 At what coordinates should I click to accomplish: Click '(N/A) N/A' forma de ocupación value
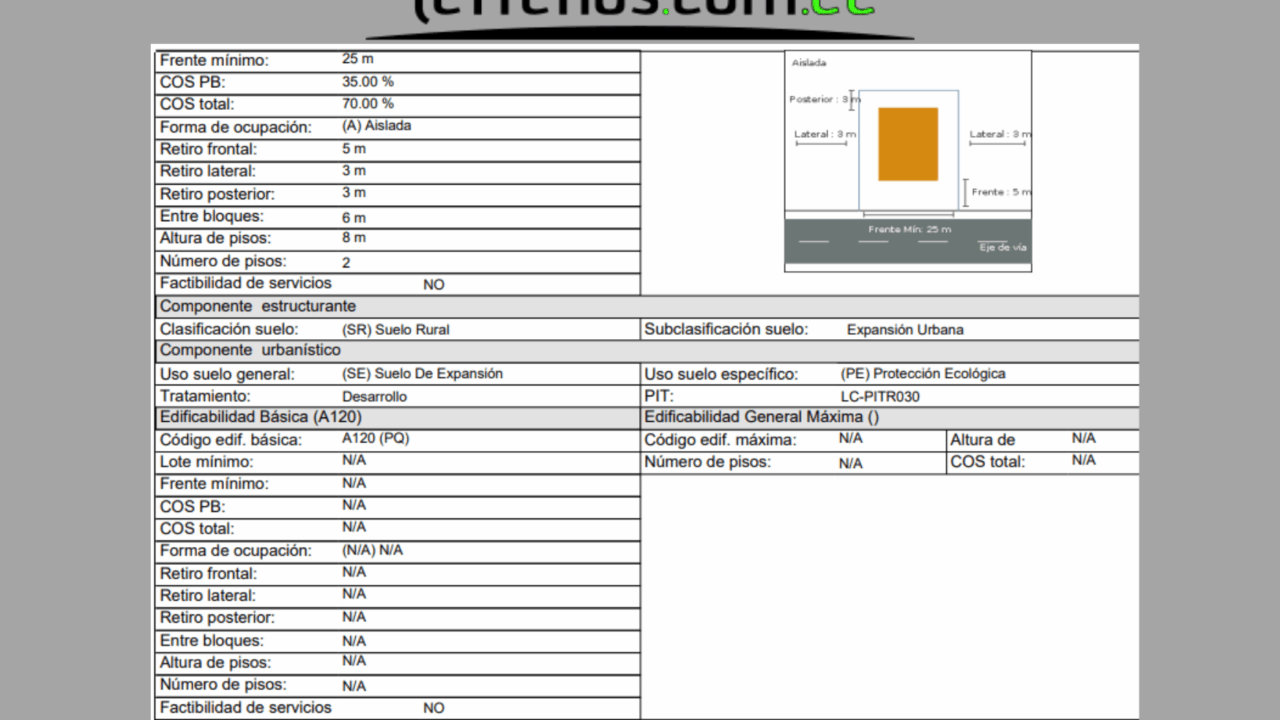click(372, 550)
